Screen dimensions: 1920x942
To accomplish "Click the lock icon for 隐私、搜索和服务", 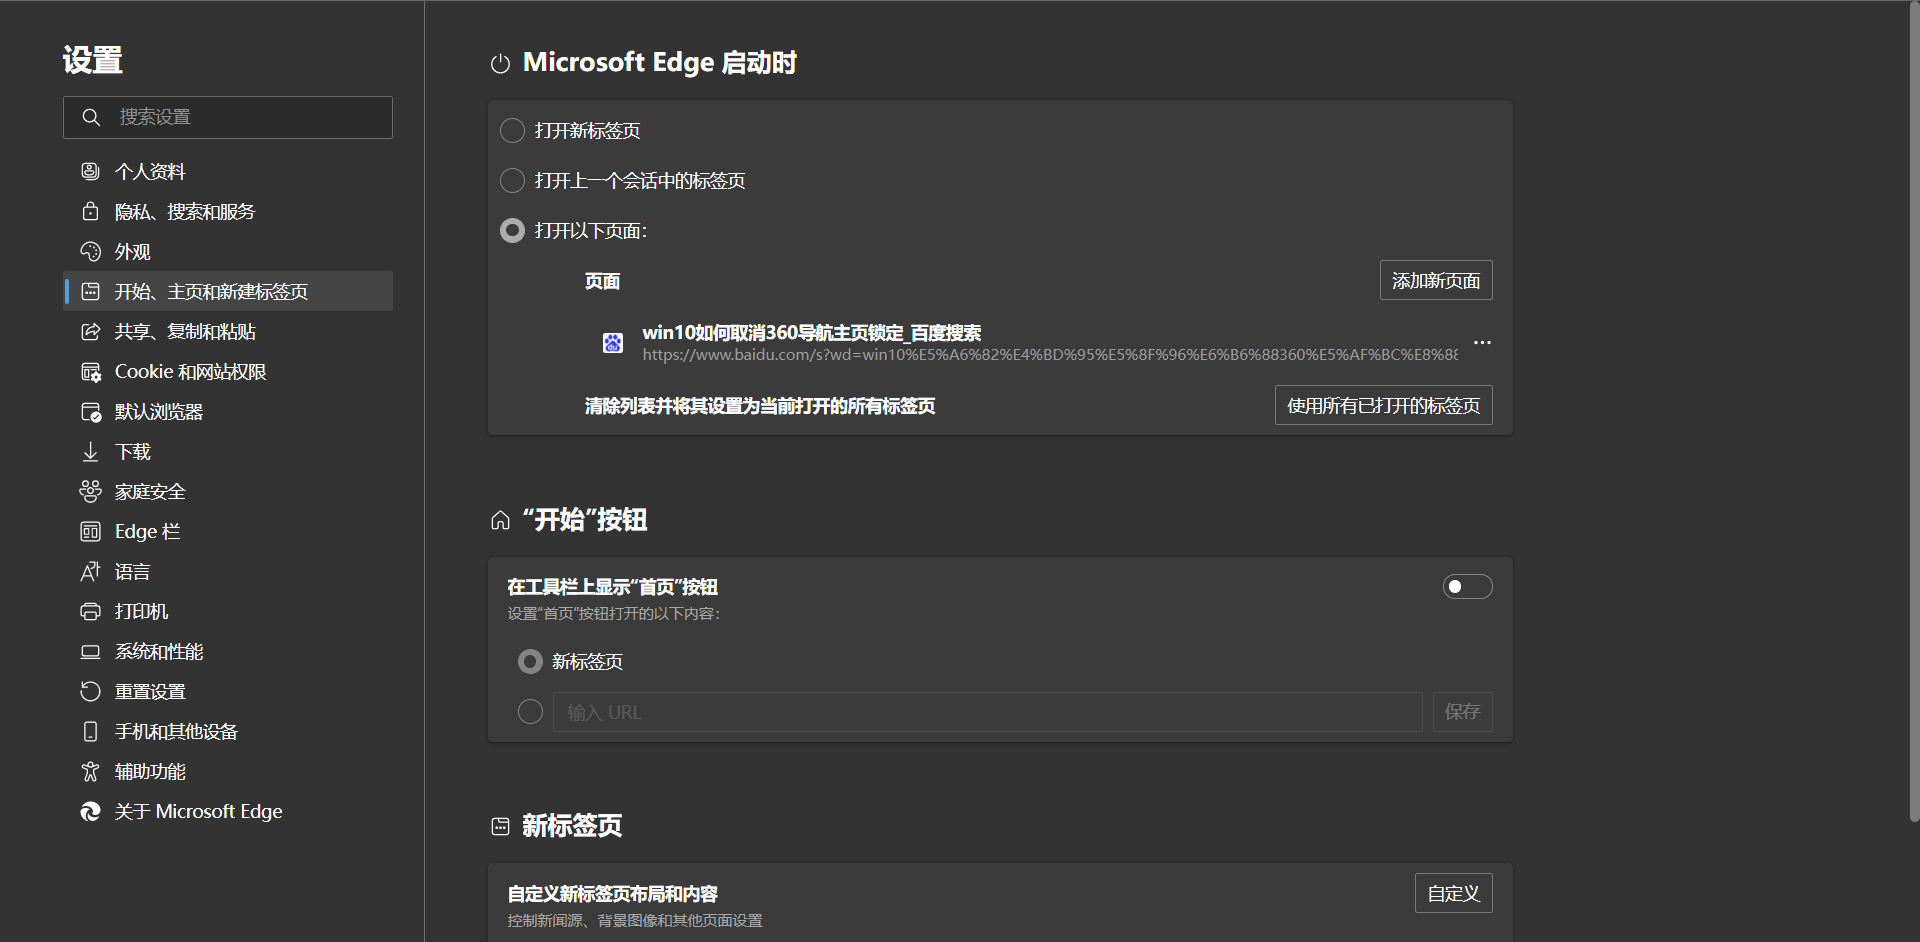I will [90, 211].
